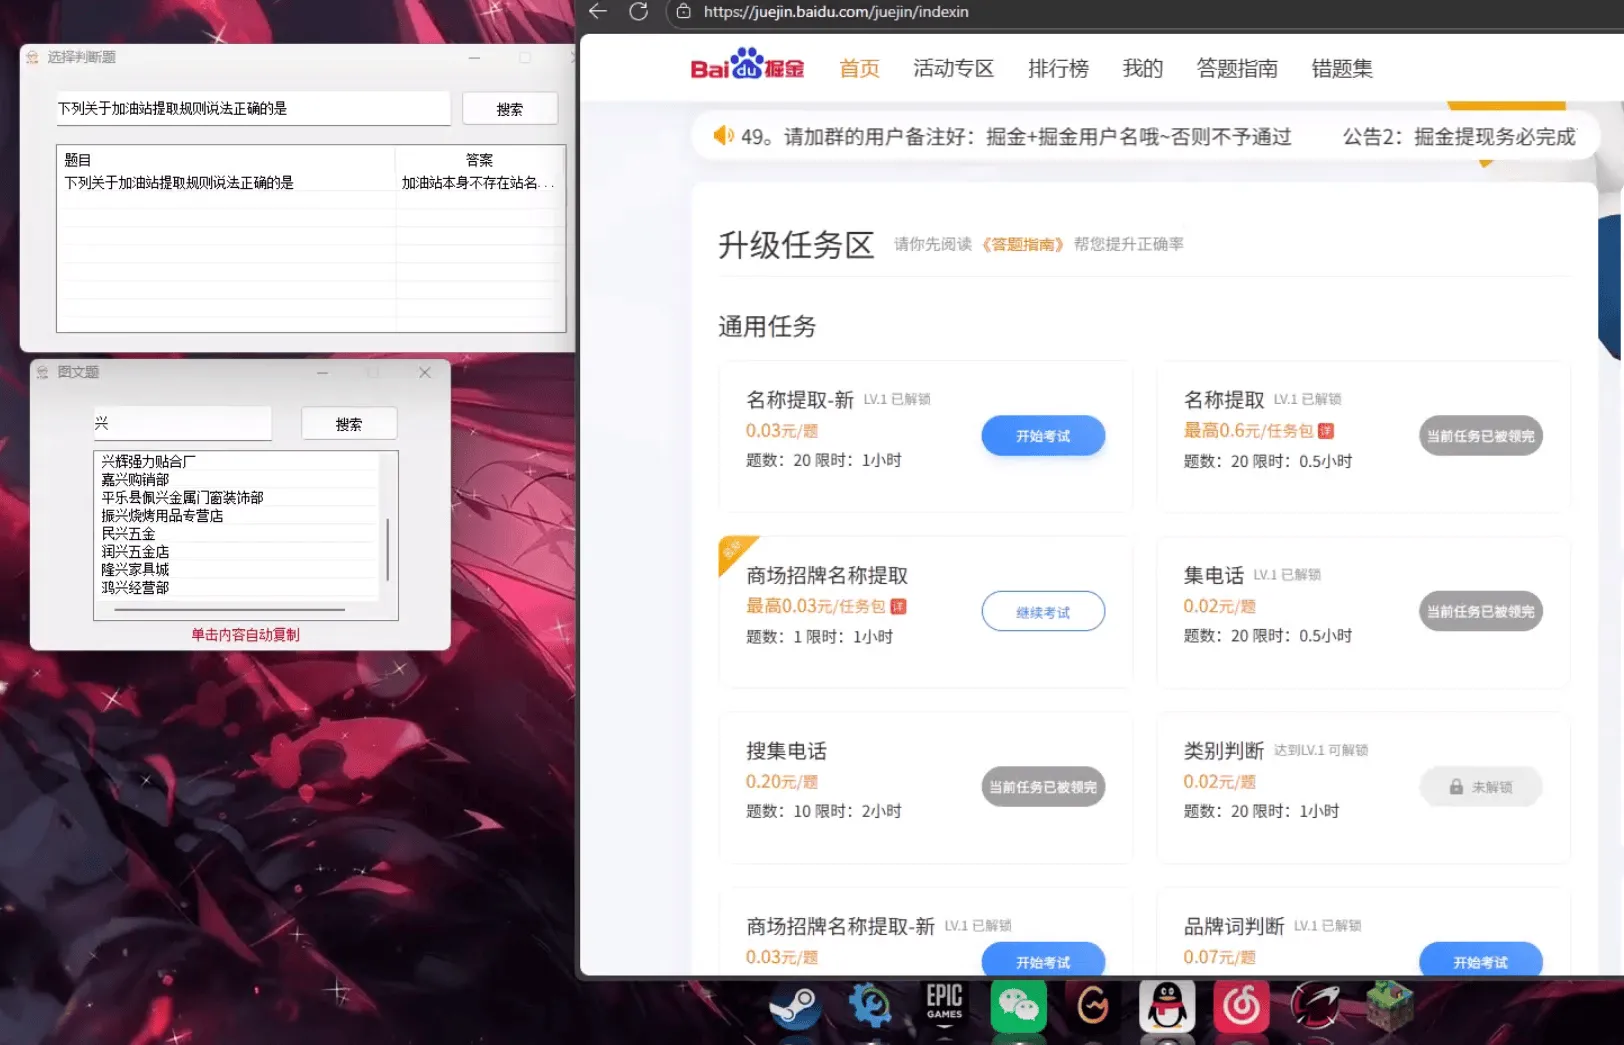Switch to 活动专区
The height and width of the screenshot is (1045, 1624).
[x=953, y=68]
